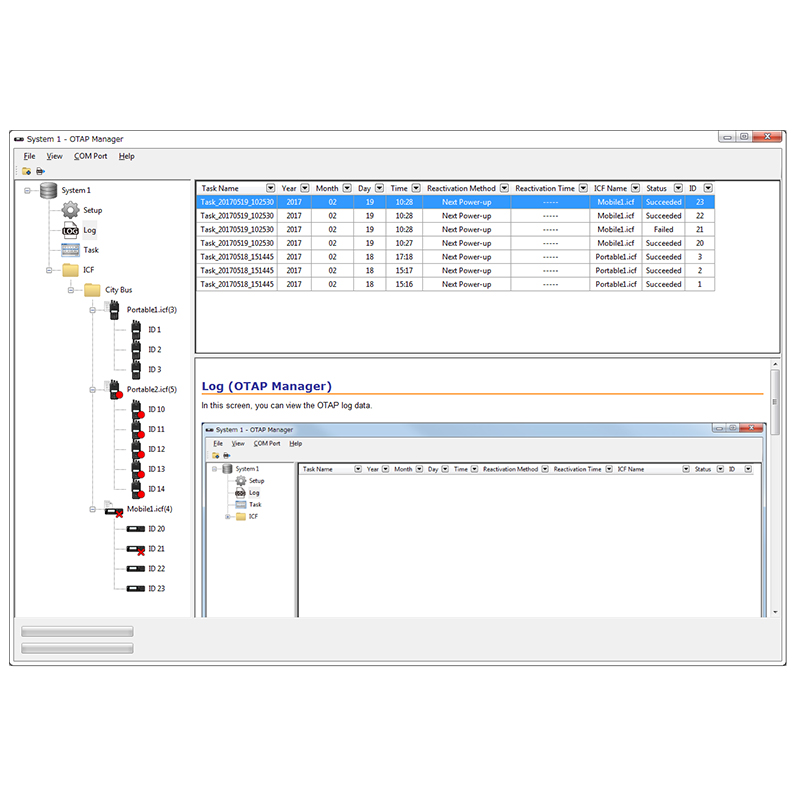The height and width of the screenshot is (800, 800).
Task: Click the folder icon in the main toolbar
Action: point(25,172)
